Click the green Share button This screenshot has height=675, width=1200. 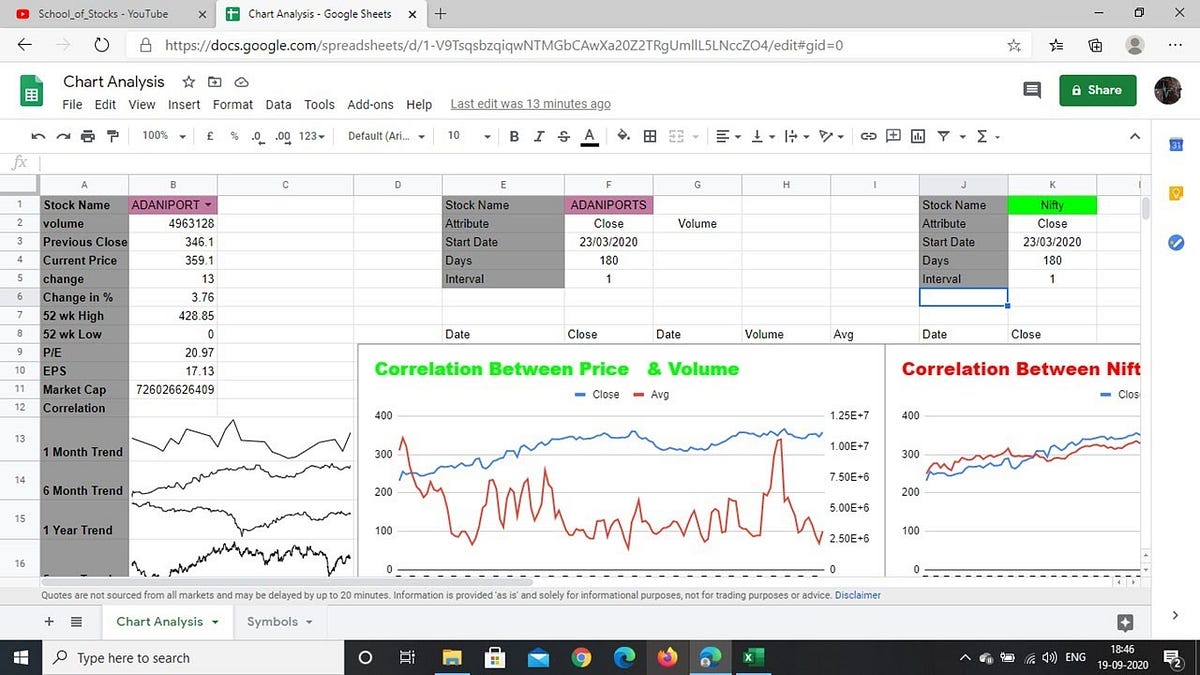tap(1097, 90)
